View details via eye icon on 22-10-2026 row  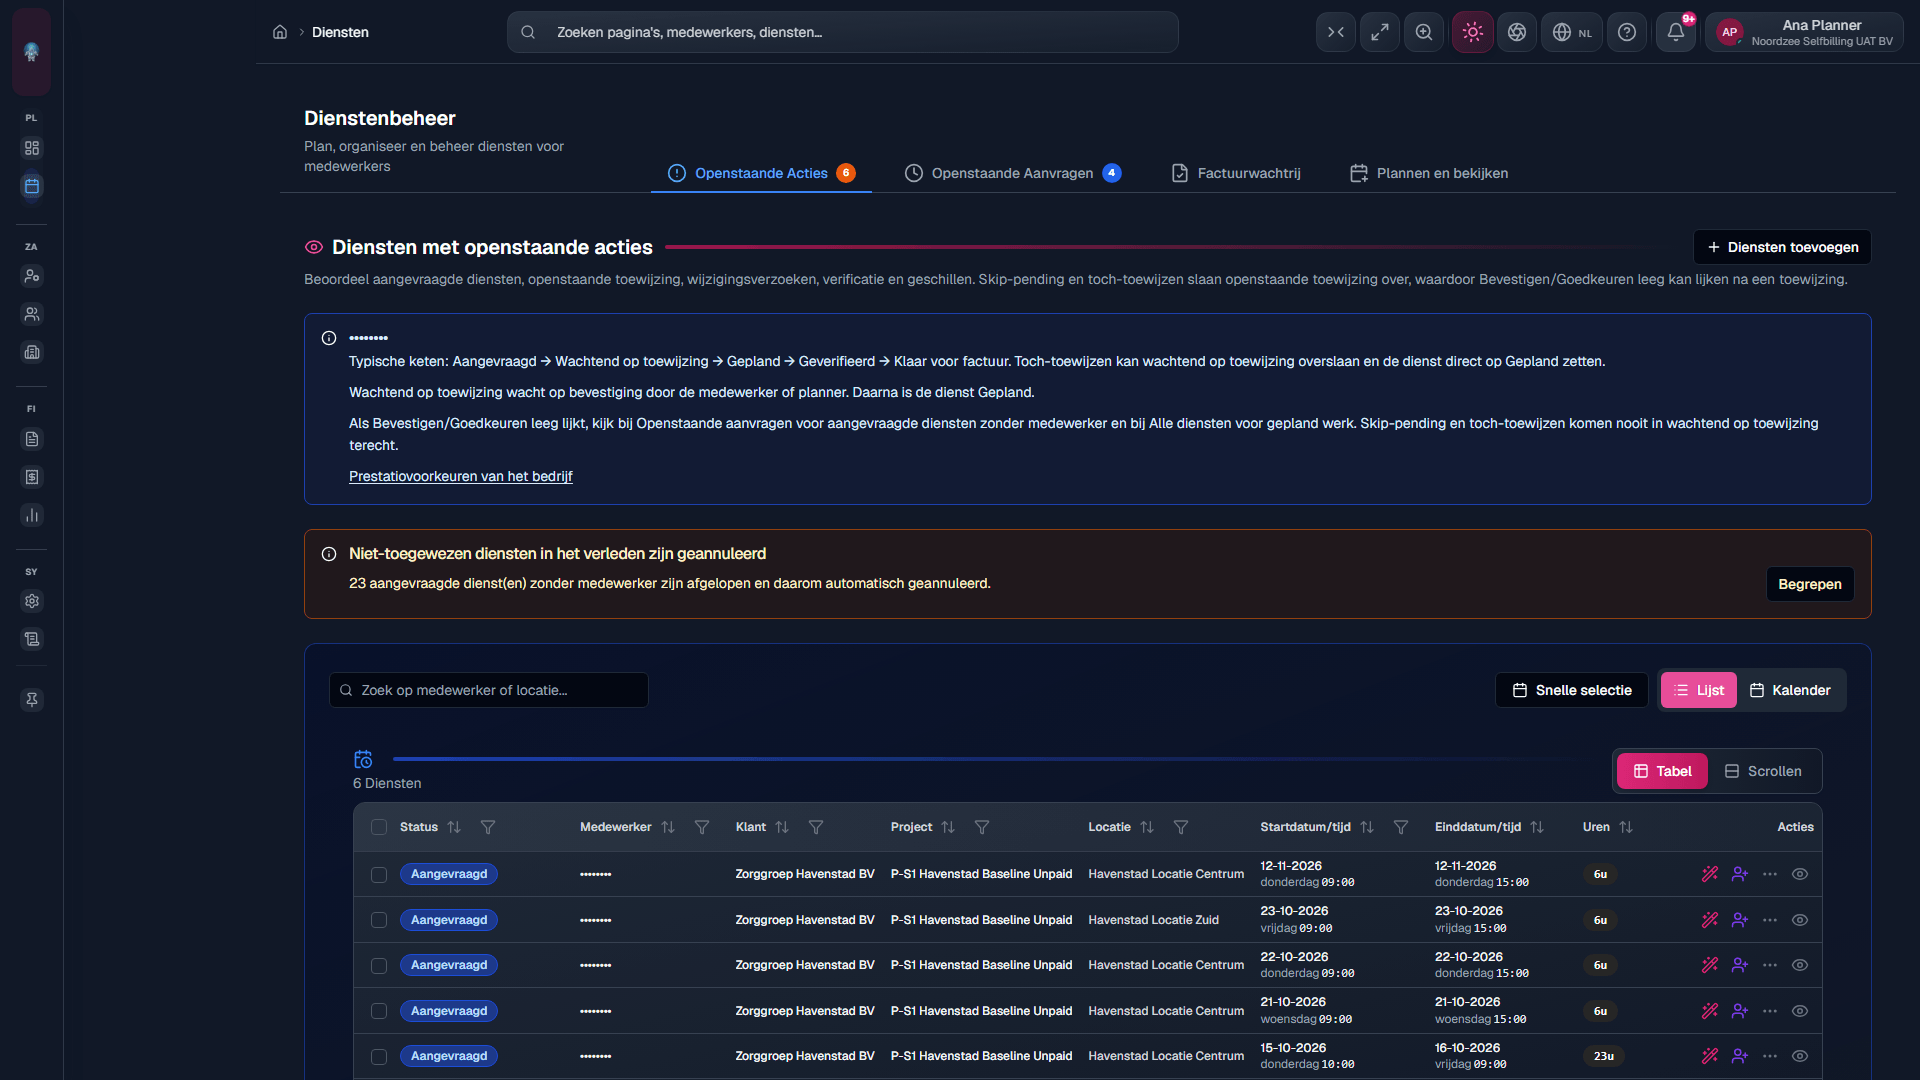(x=1800, y=965)
